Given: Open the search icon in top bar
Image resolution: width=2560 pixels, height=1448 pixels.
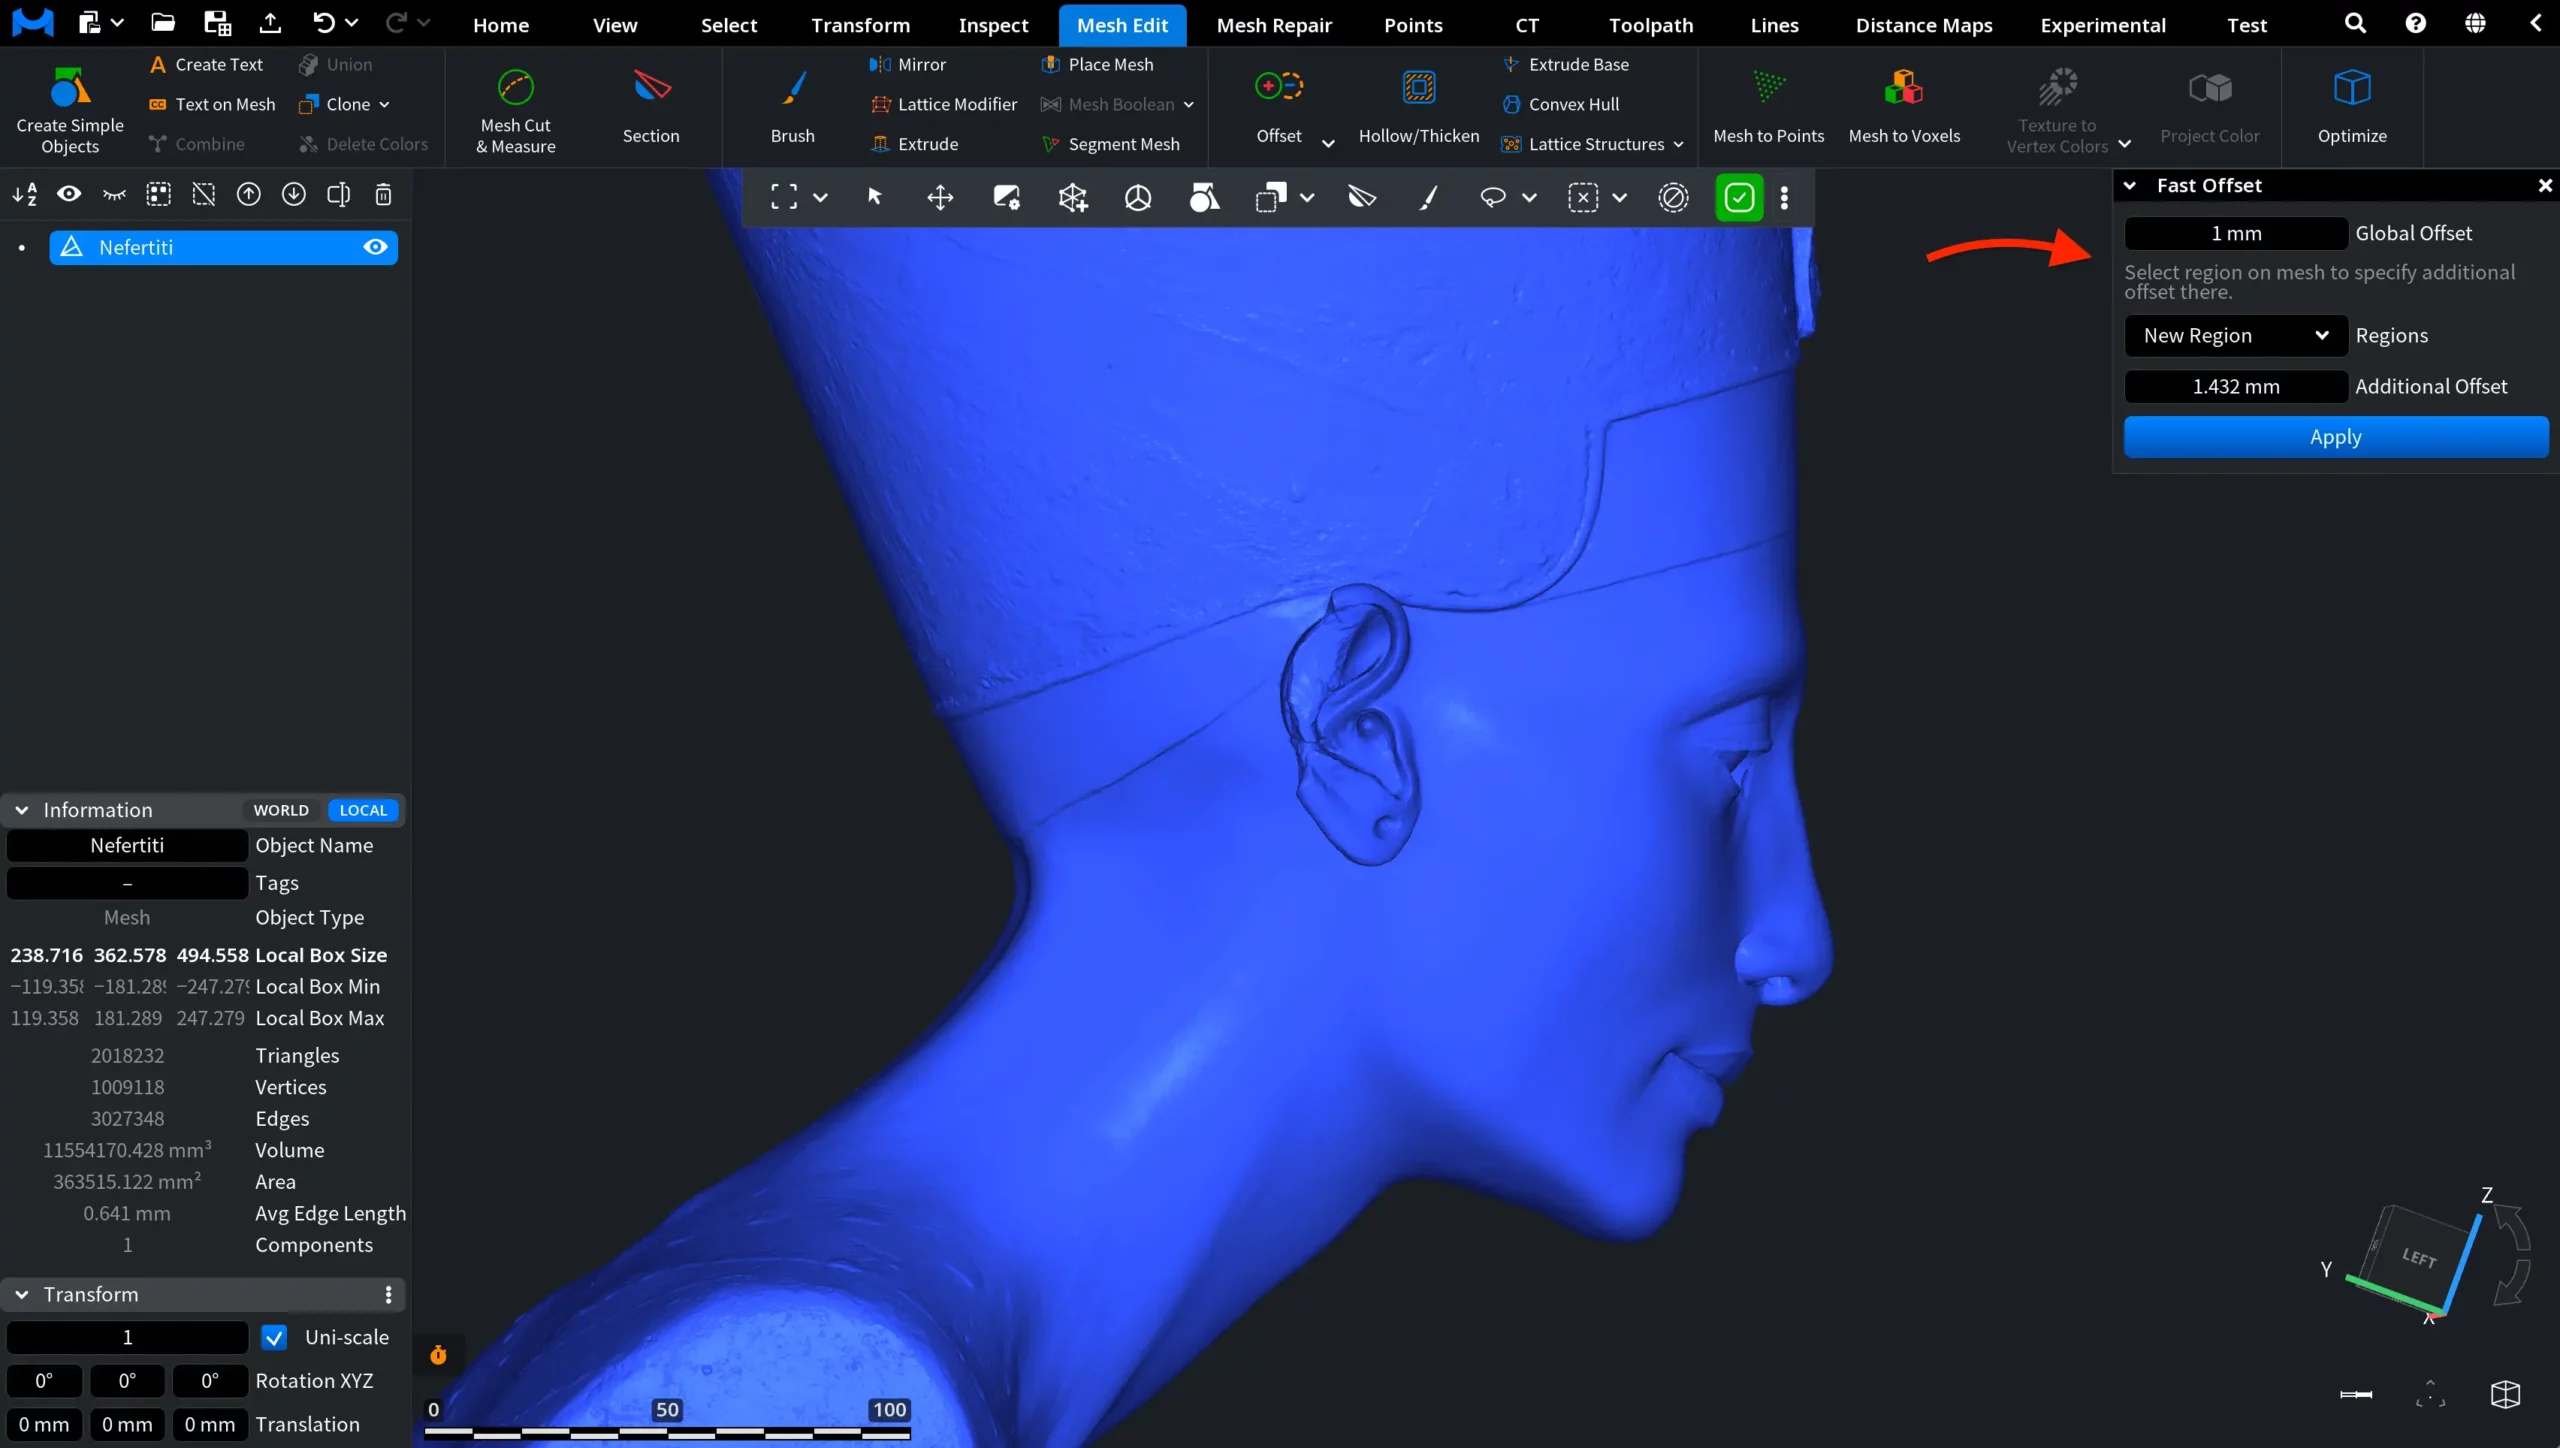Looking at the screenshot, I should (x=2355, y=23).
